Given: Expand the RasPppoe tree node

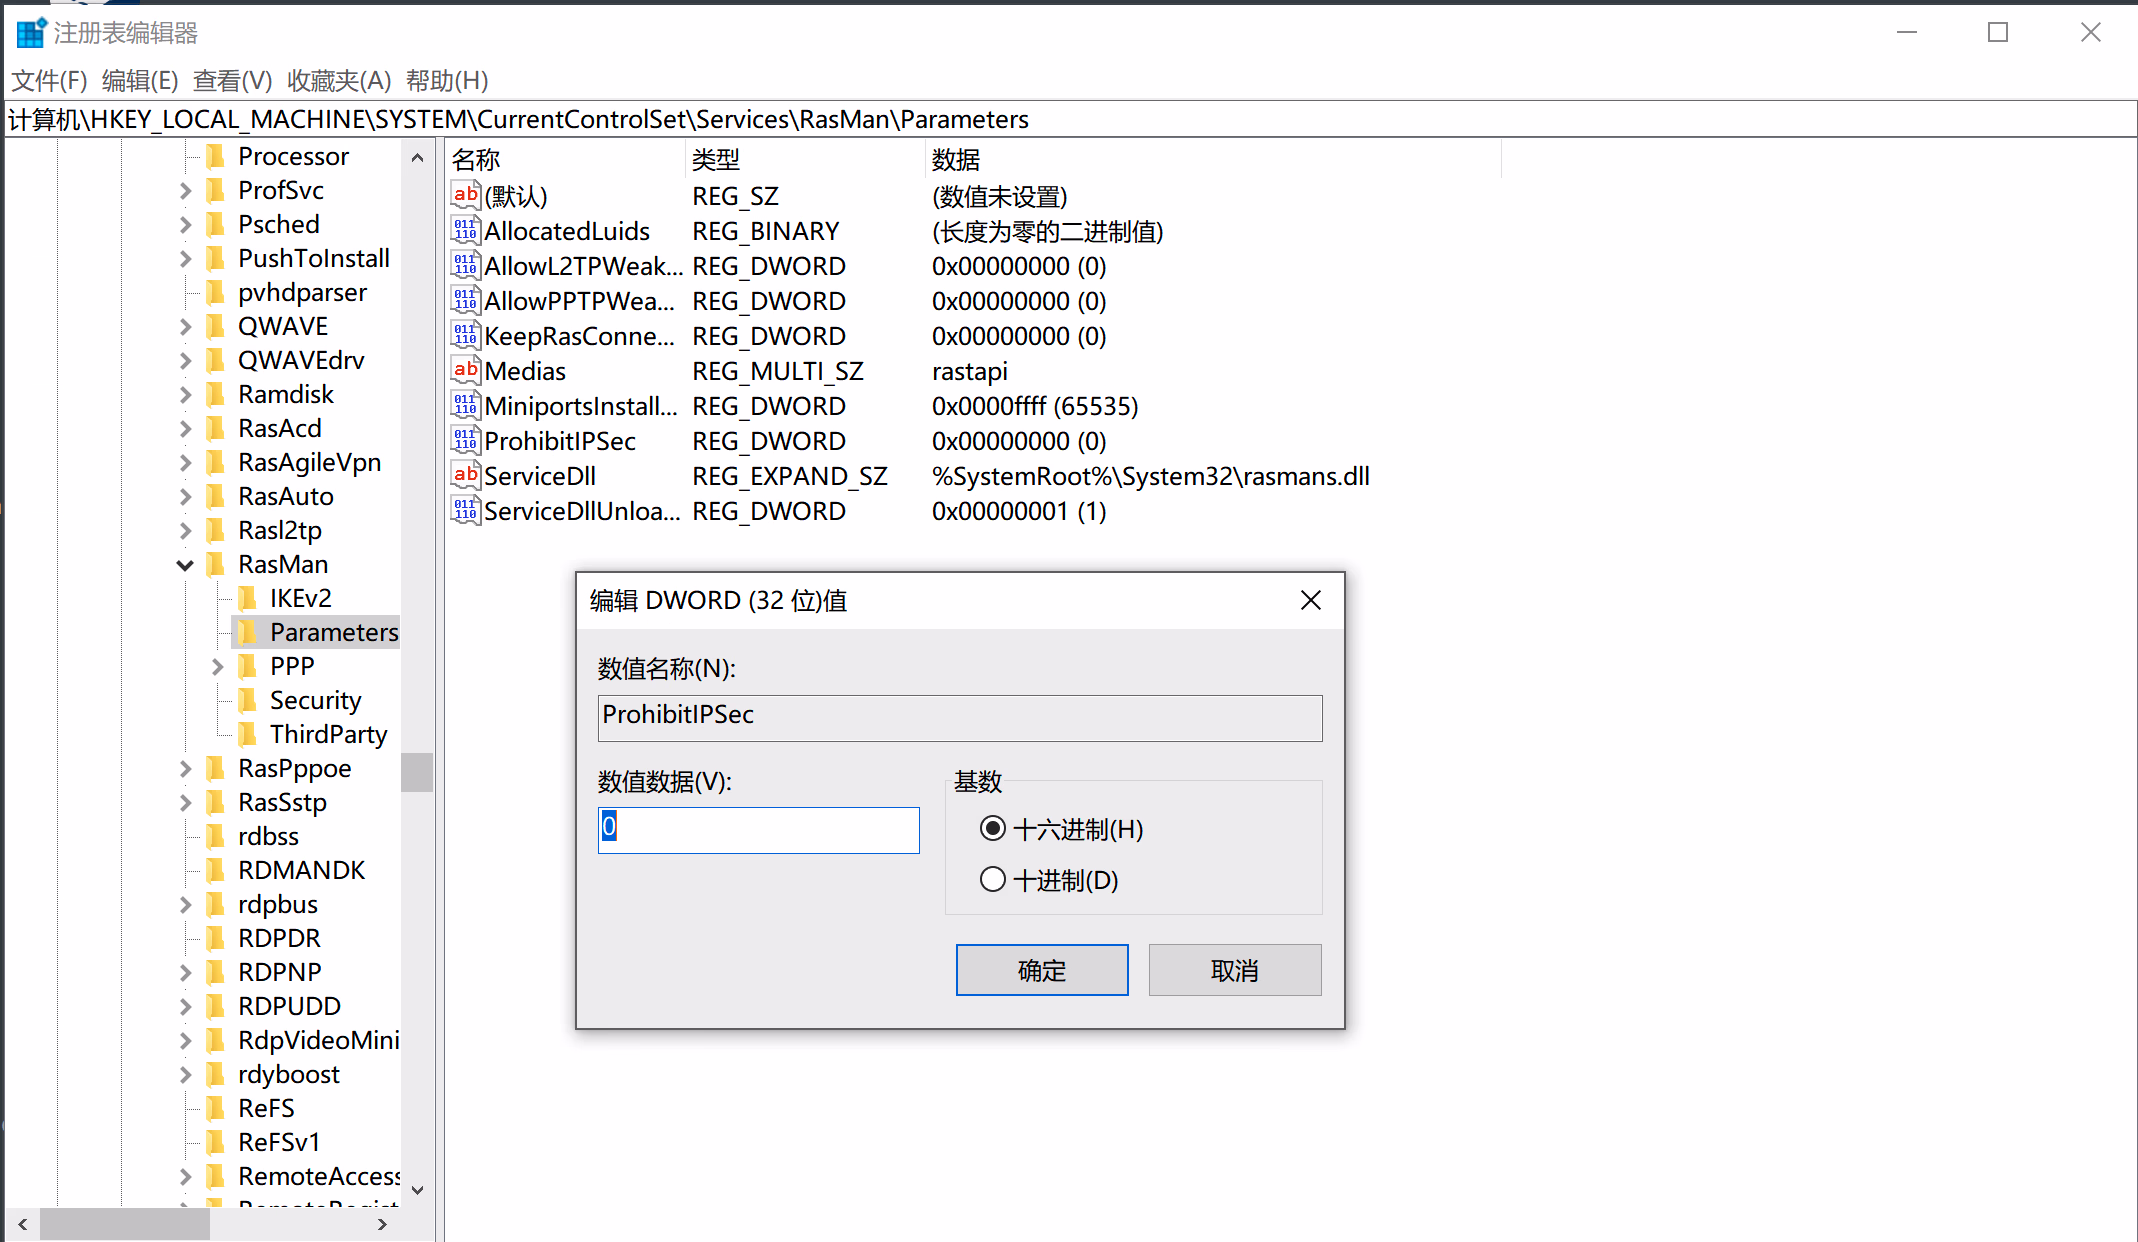Looking at the screenshot, I should (185, 768).
